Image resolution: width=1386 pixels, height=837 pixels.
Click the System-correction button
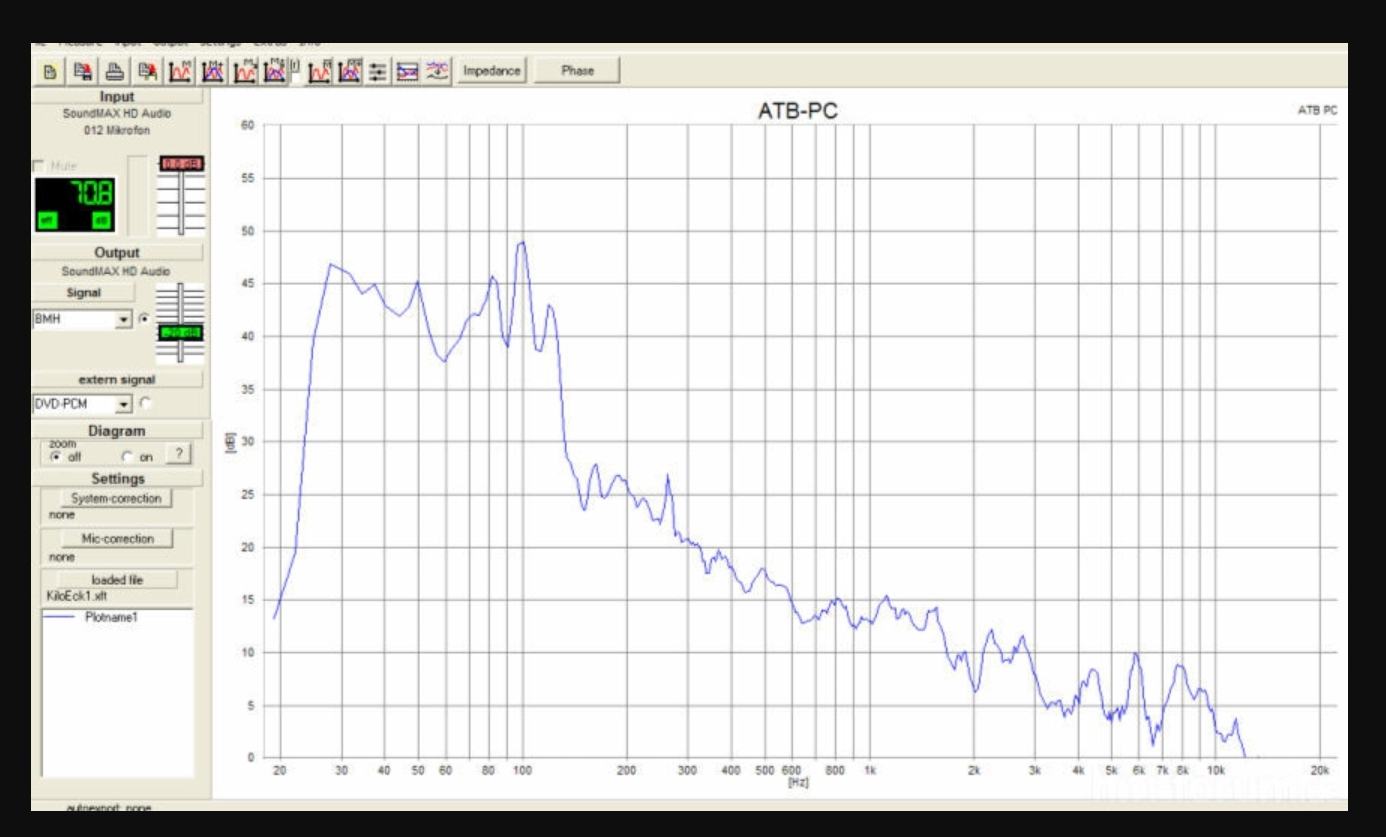[116, 498]
